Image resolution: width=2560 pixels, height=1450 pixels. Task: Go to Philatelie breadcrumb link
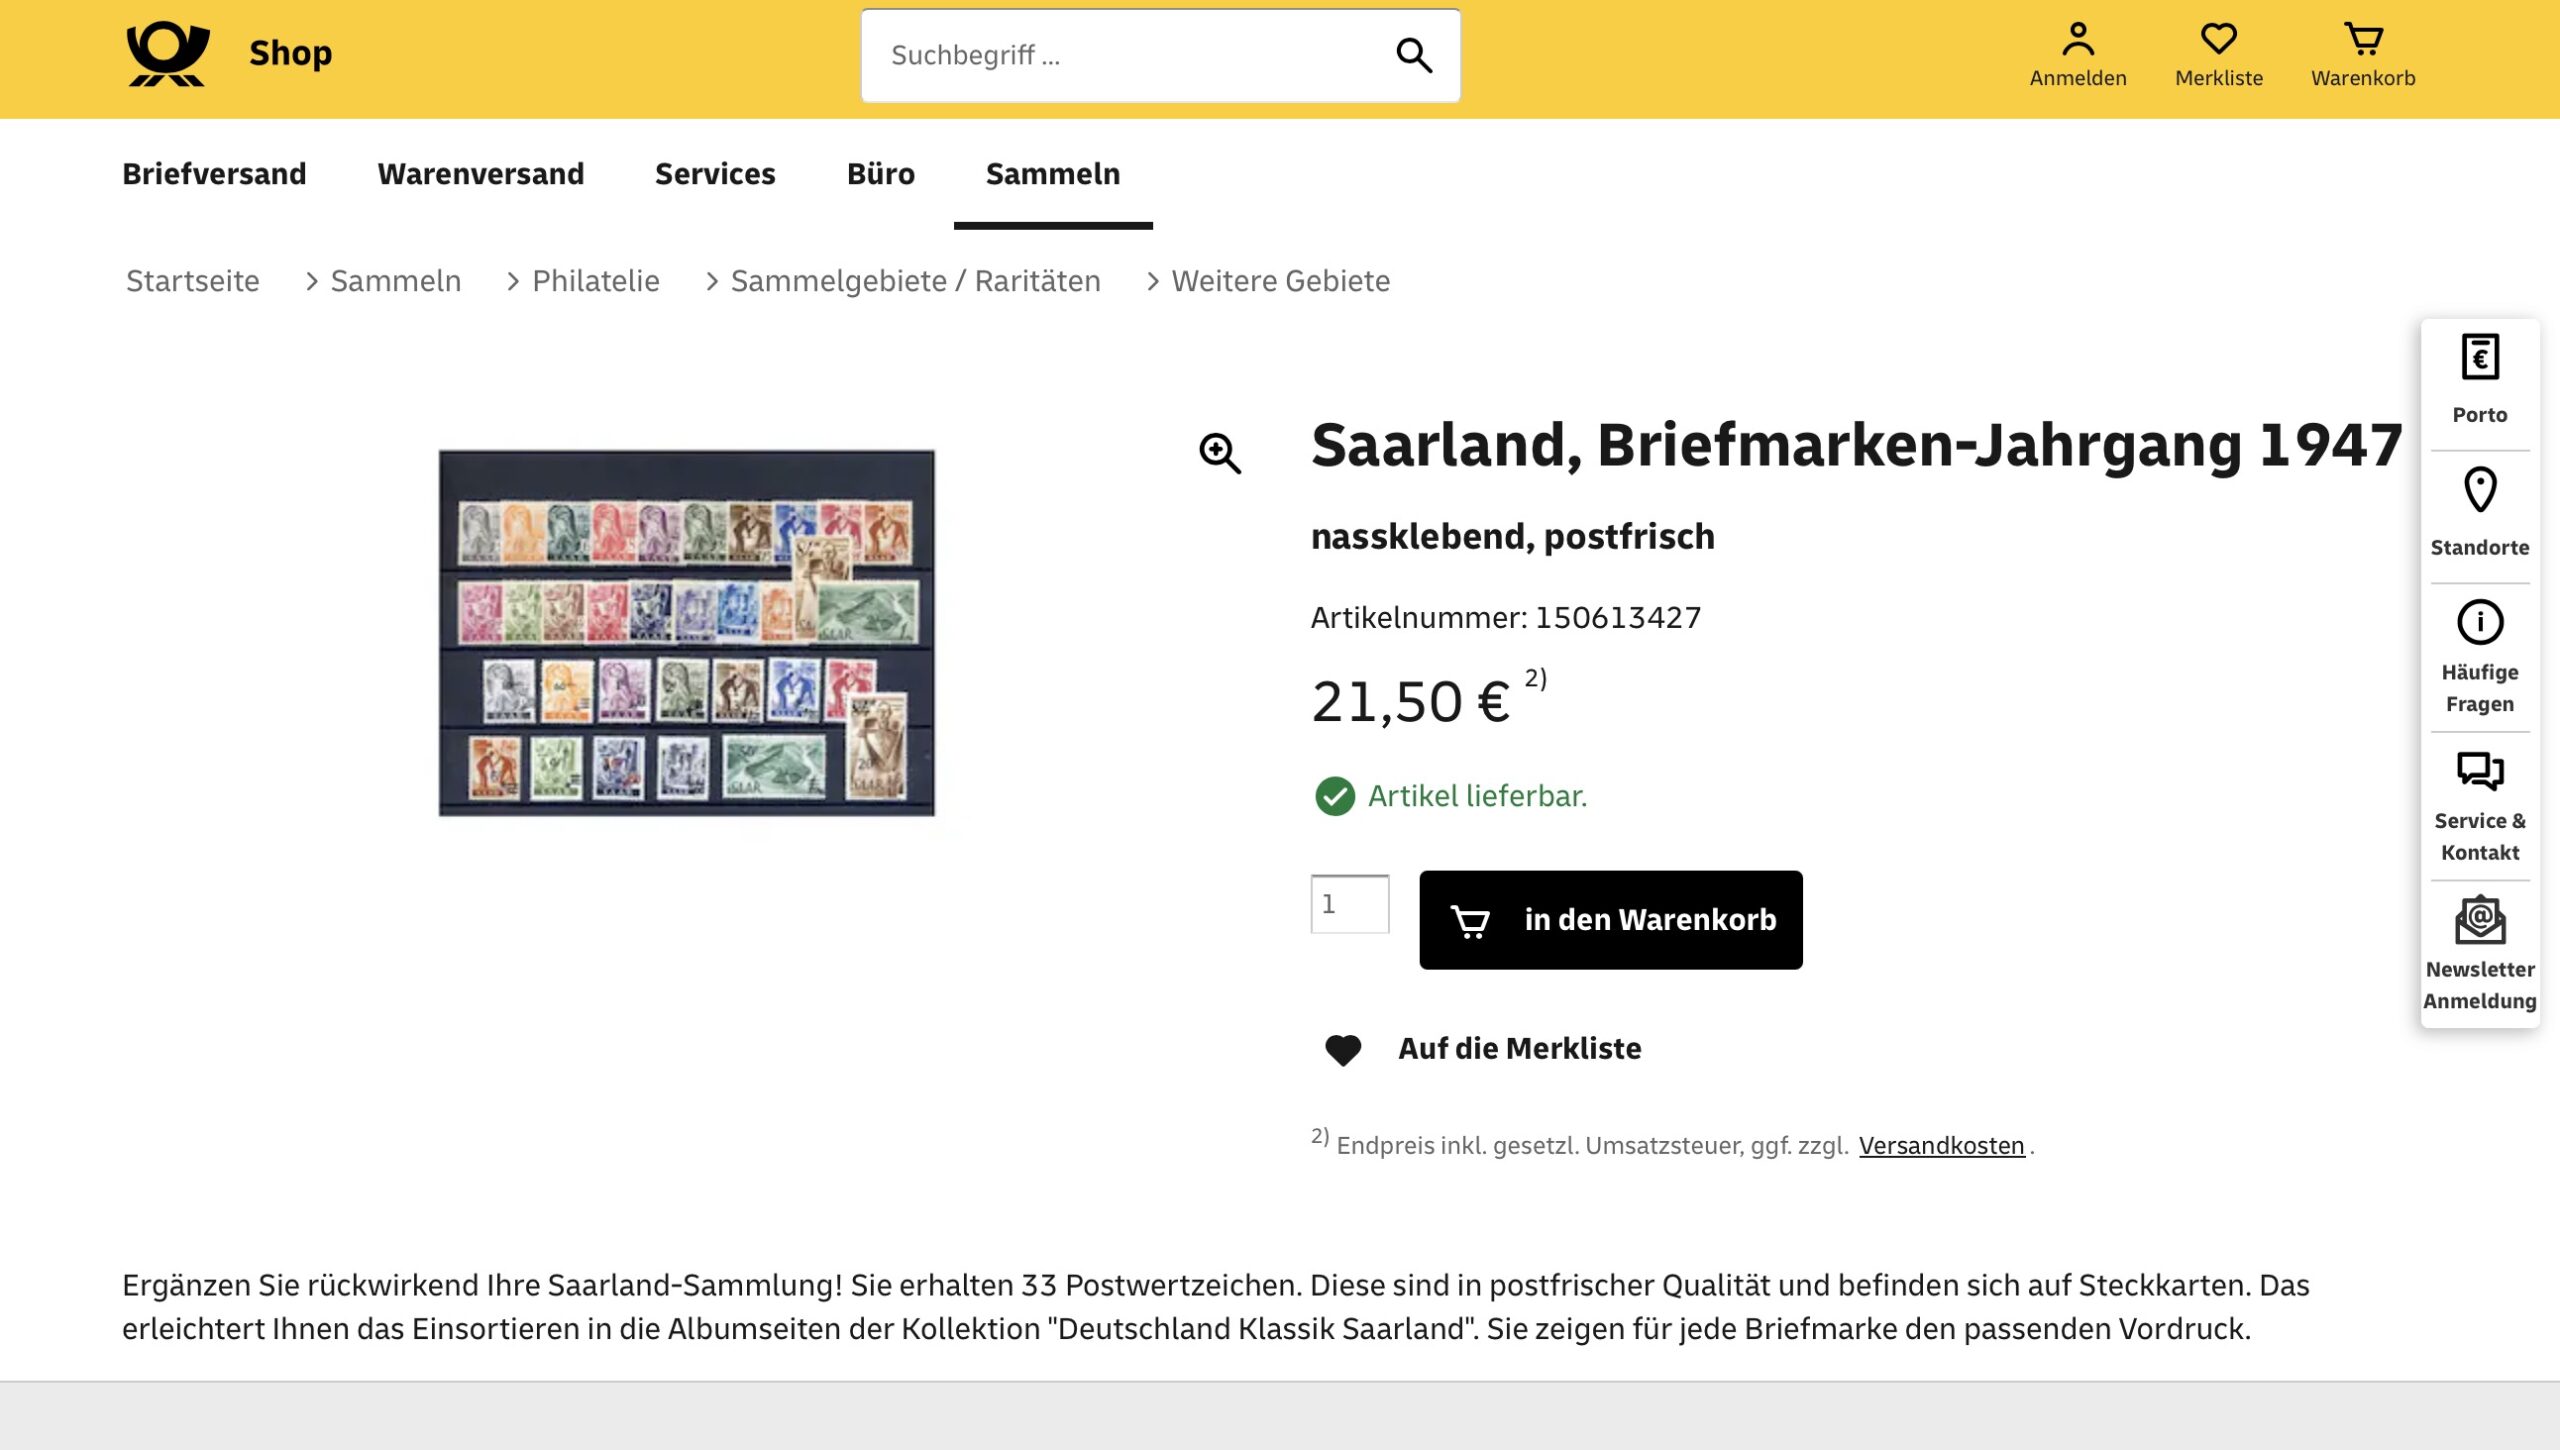click(596, 281)
